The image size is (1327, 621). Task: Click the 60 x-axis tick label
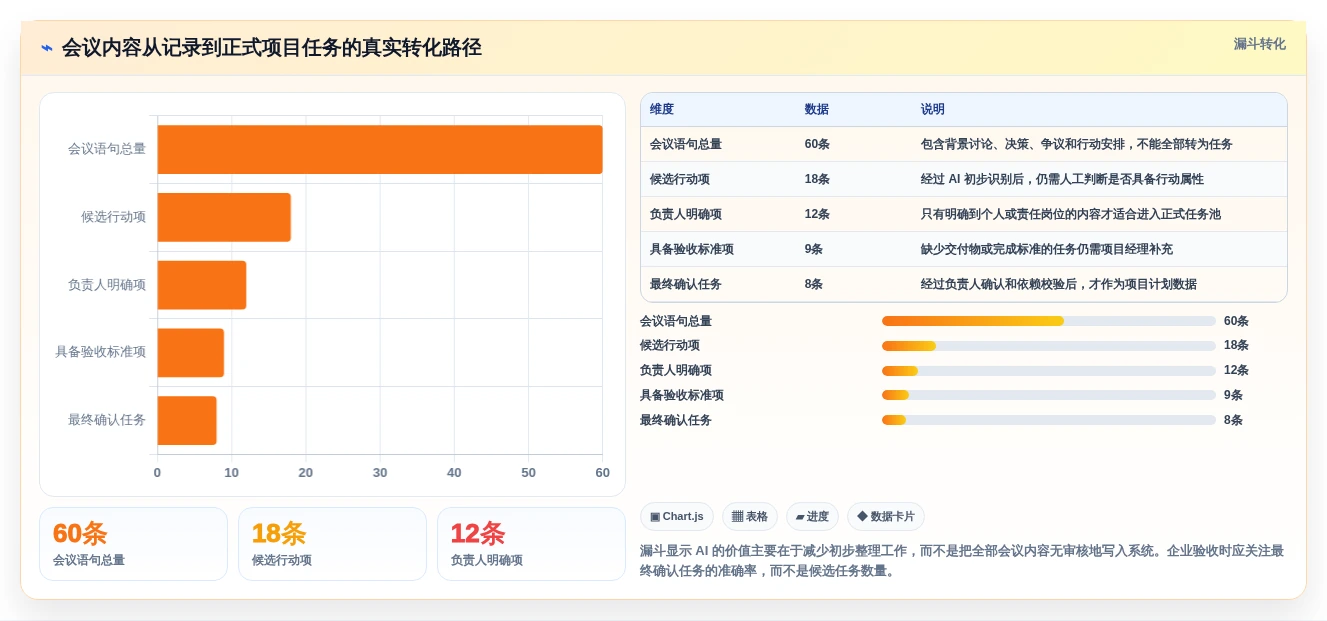(x=602, y=473)
